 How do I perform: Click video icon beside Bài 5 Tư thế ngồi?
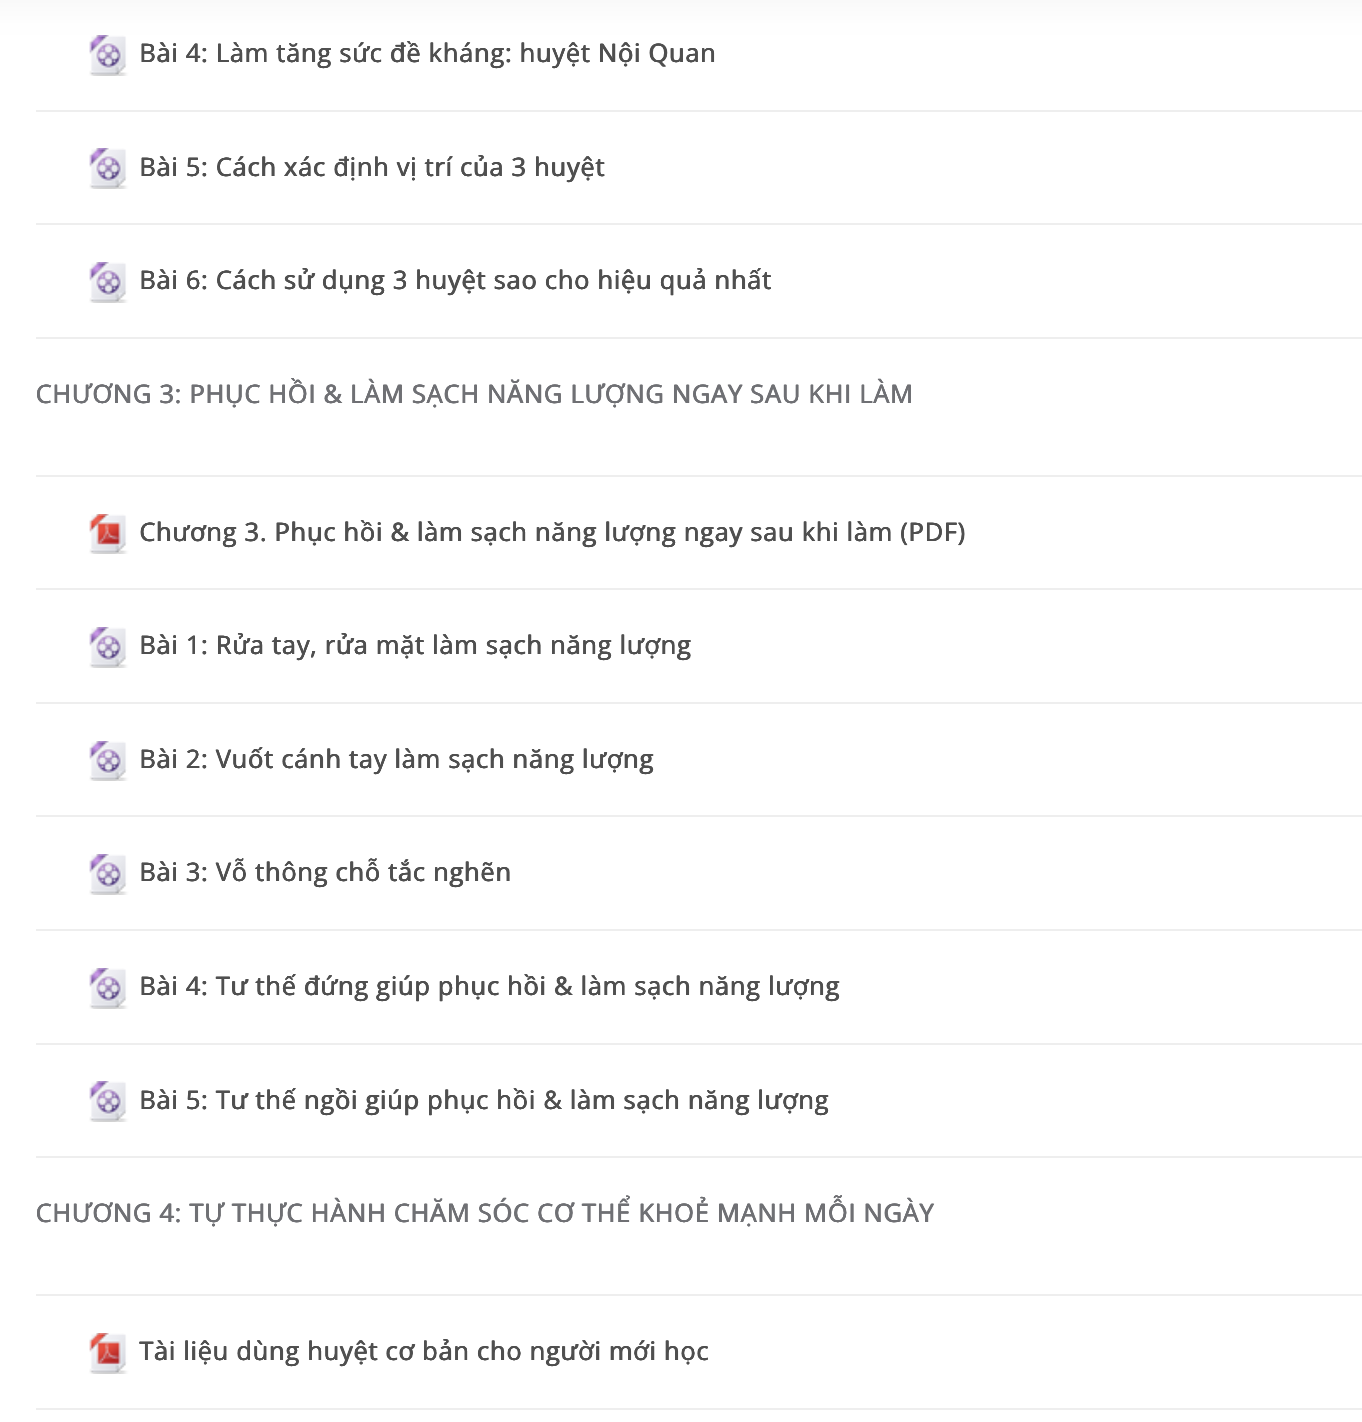click(x=107, y=1101)
